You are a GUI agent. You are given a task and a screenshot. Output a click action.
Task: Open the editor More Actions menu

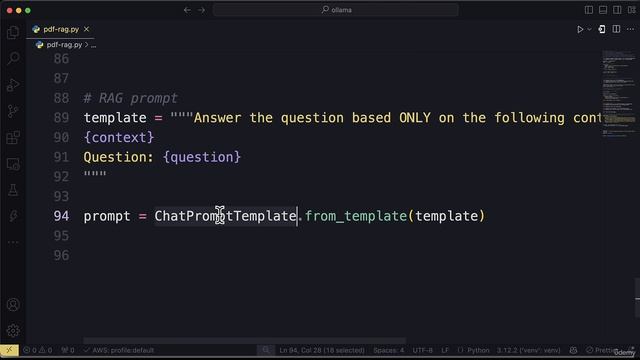pos(631,29)
